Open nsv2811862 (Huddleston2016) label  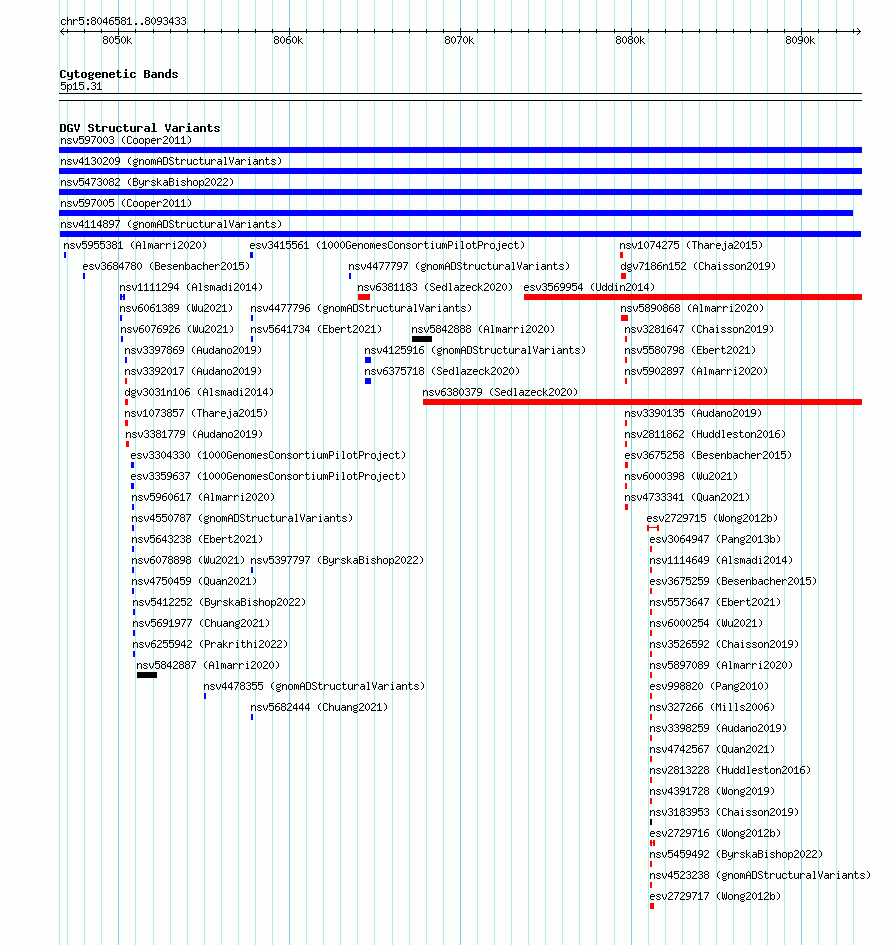pos(706,435)
